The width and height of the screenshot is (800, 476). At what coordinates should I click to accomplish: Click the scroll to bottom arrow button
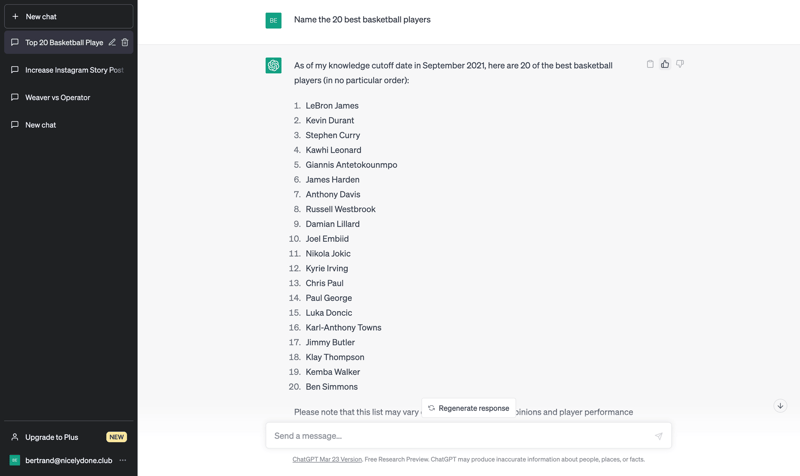[x=780, y=406]
